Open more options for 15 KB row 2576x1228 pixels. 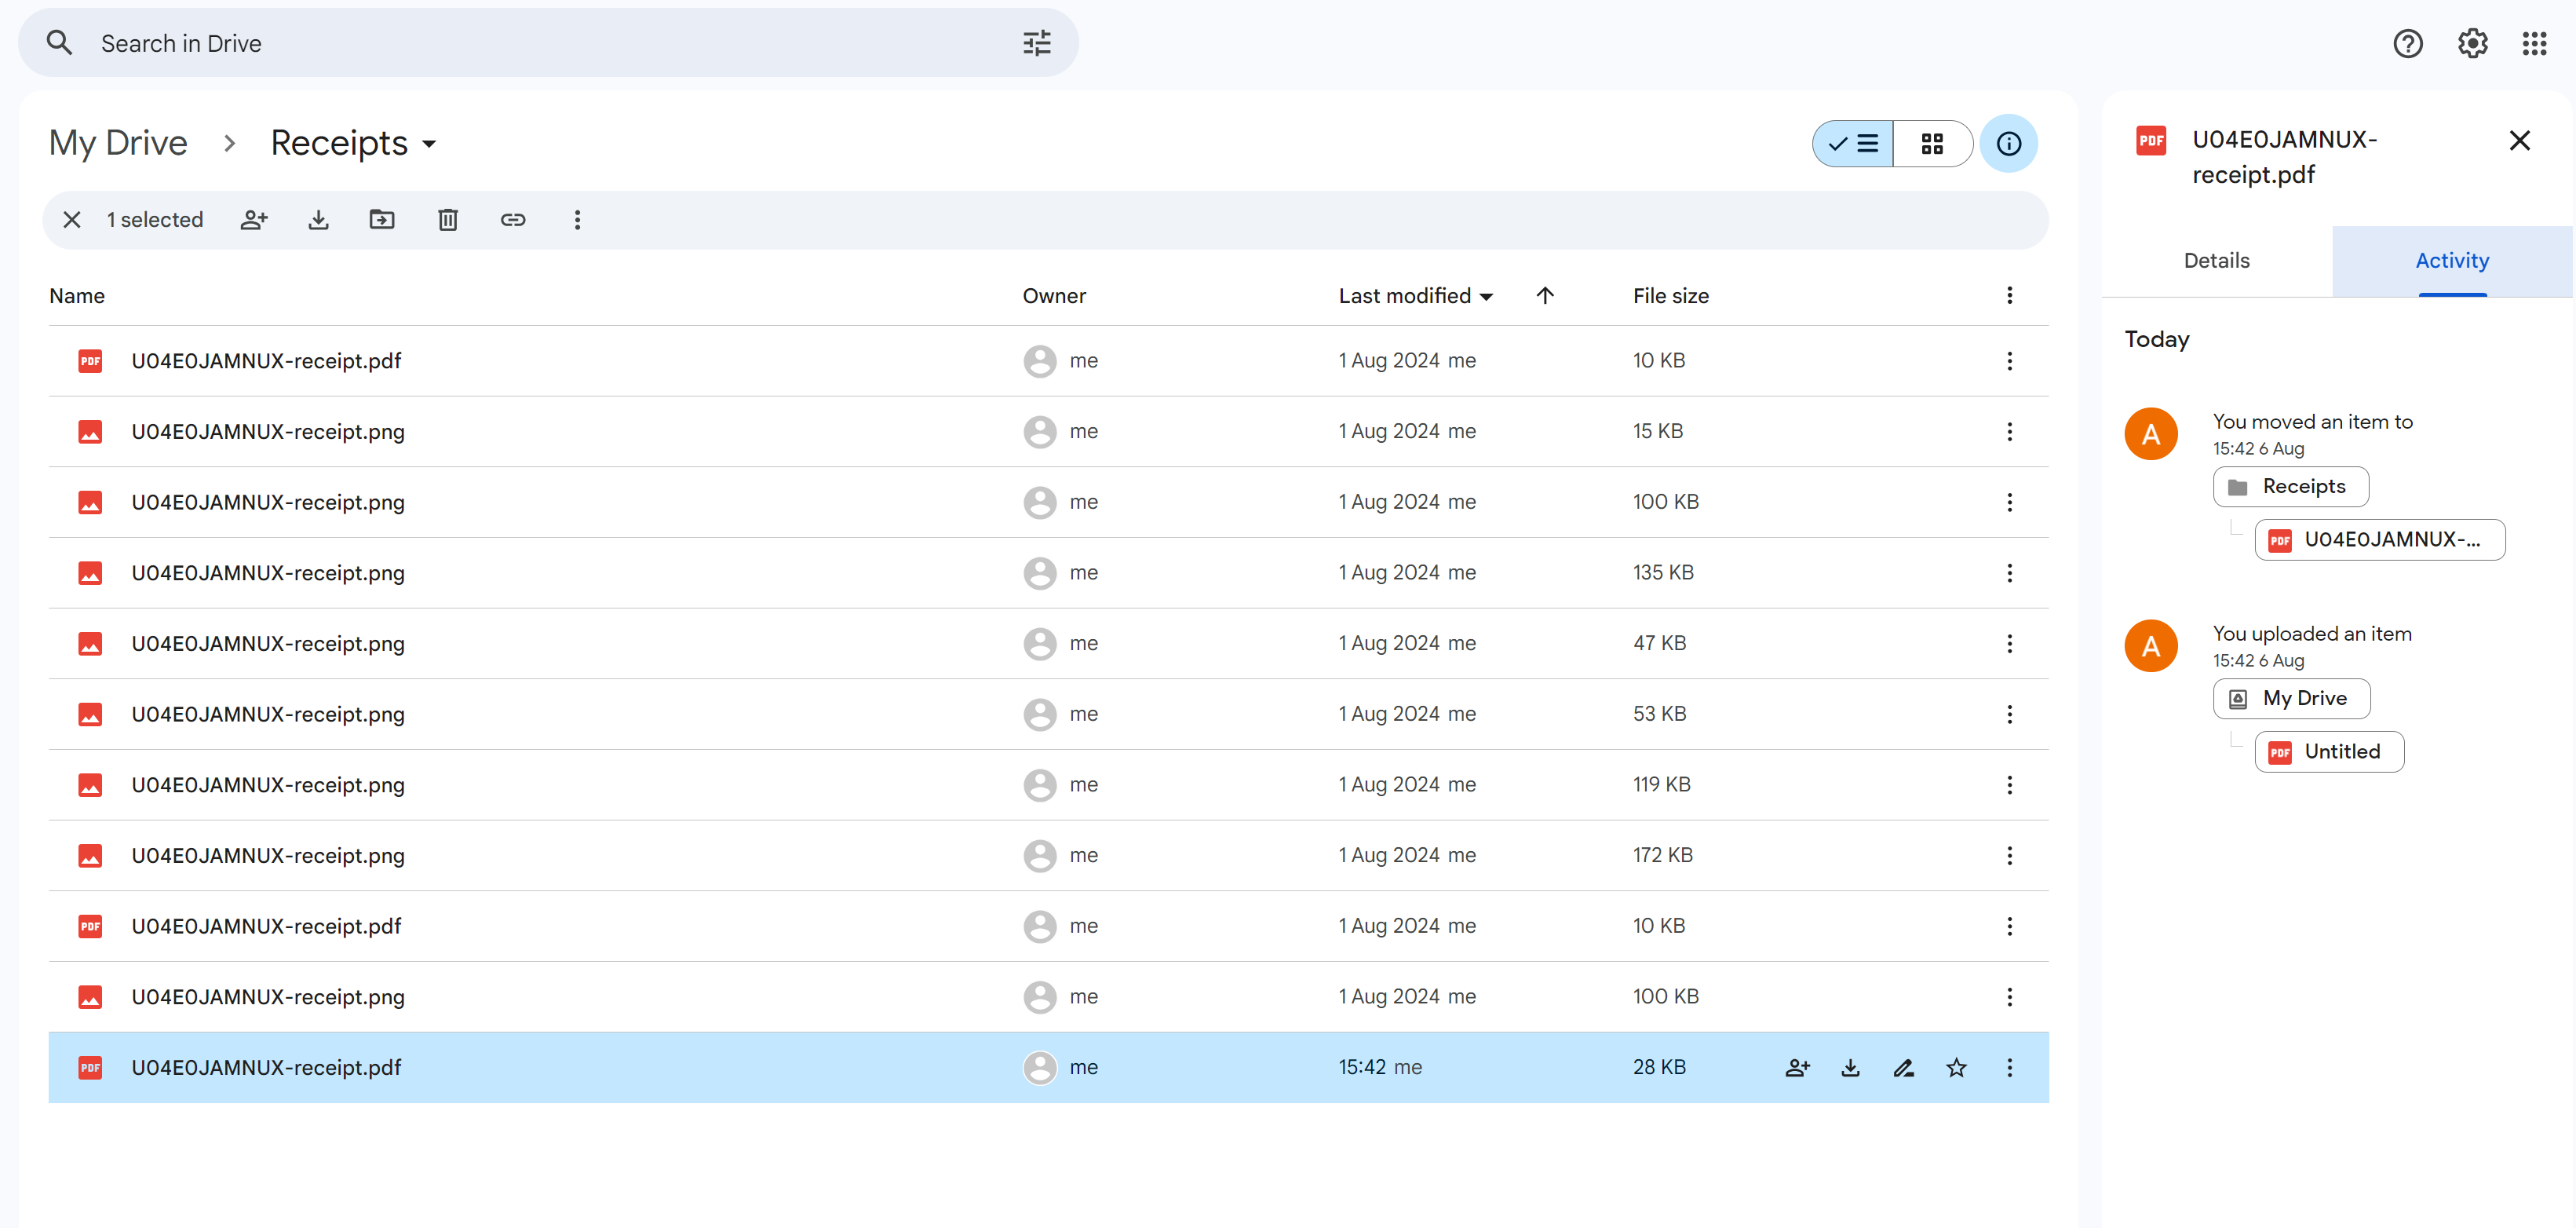point(2009,432)
